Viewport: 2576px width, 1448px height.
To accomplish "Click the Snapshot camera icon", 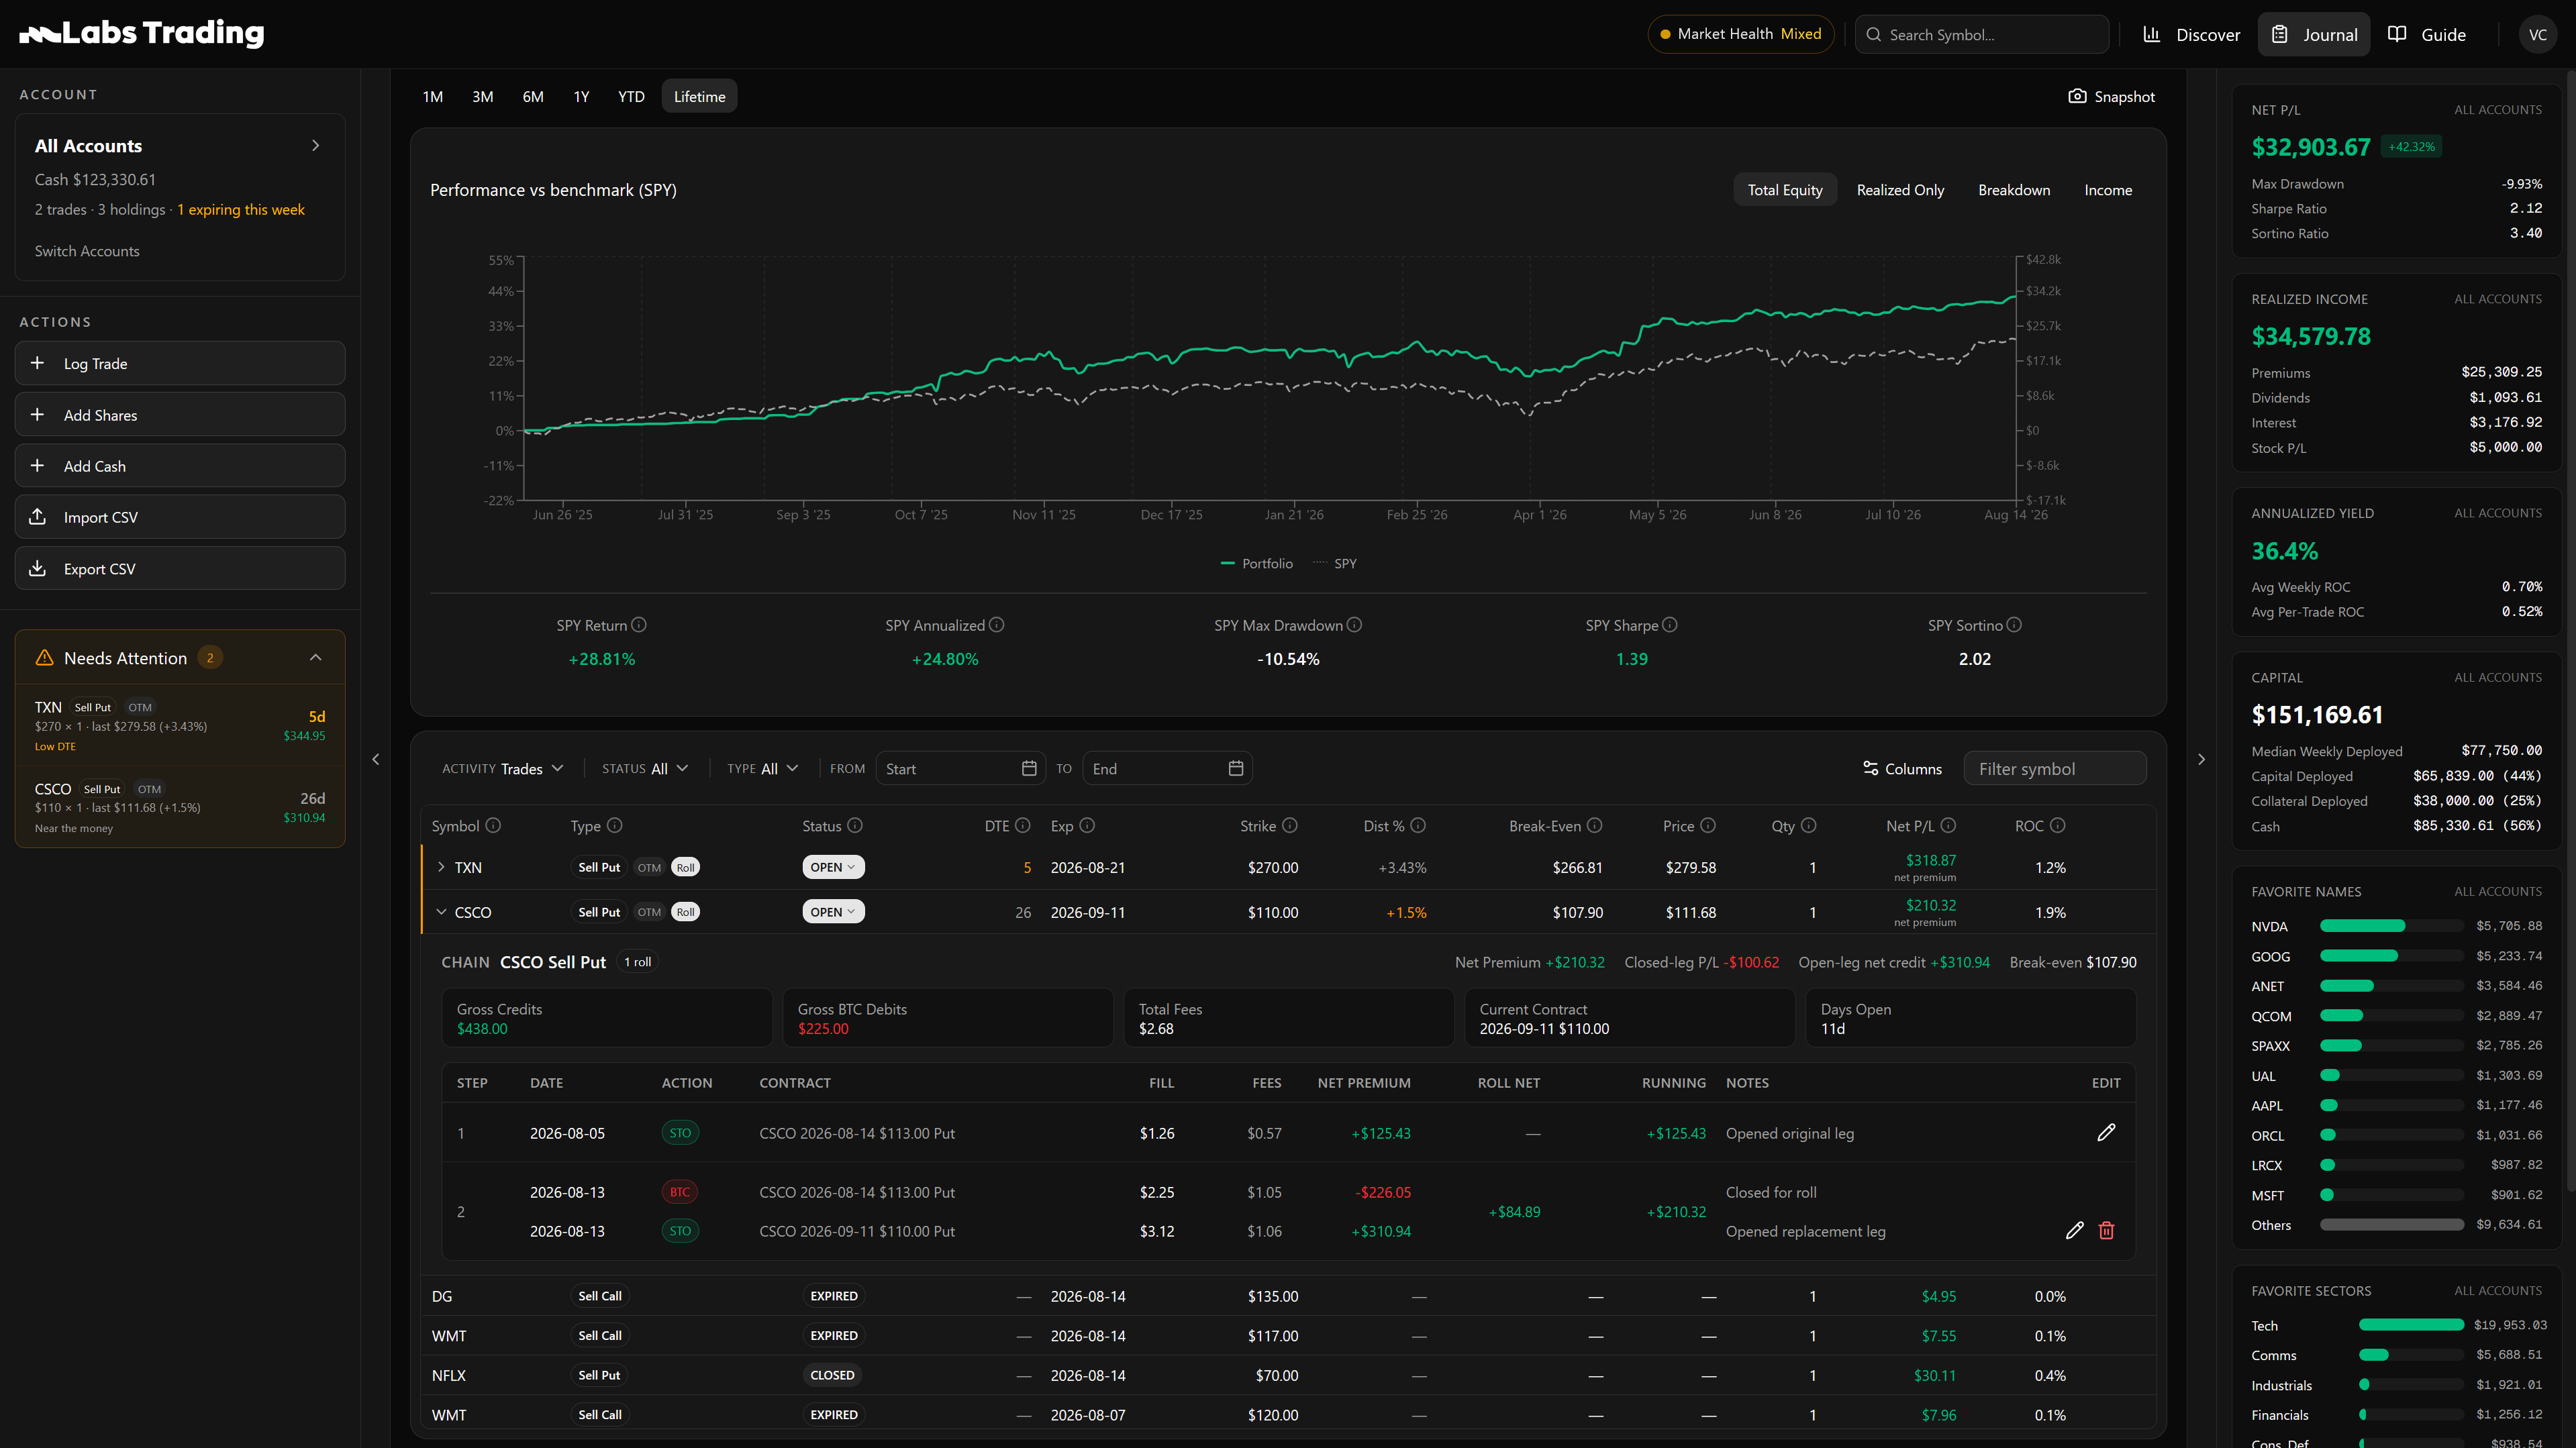I will [x=2077, y=96].
